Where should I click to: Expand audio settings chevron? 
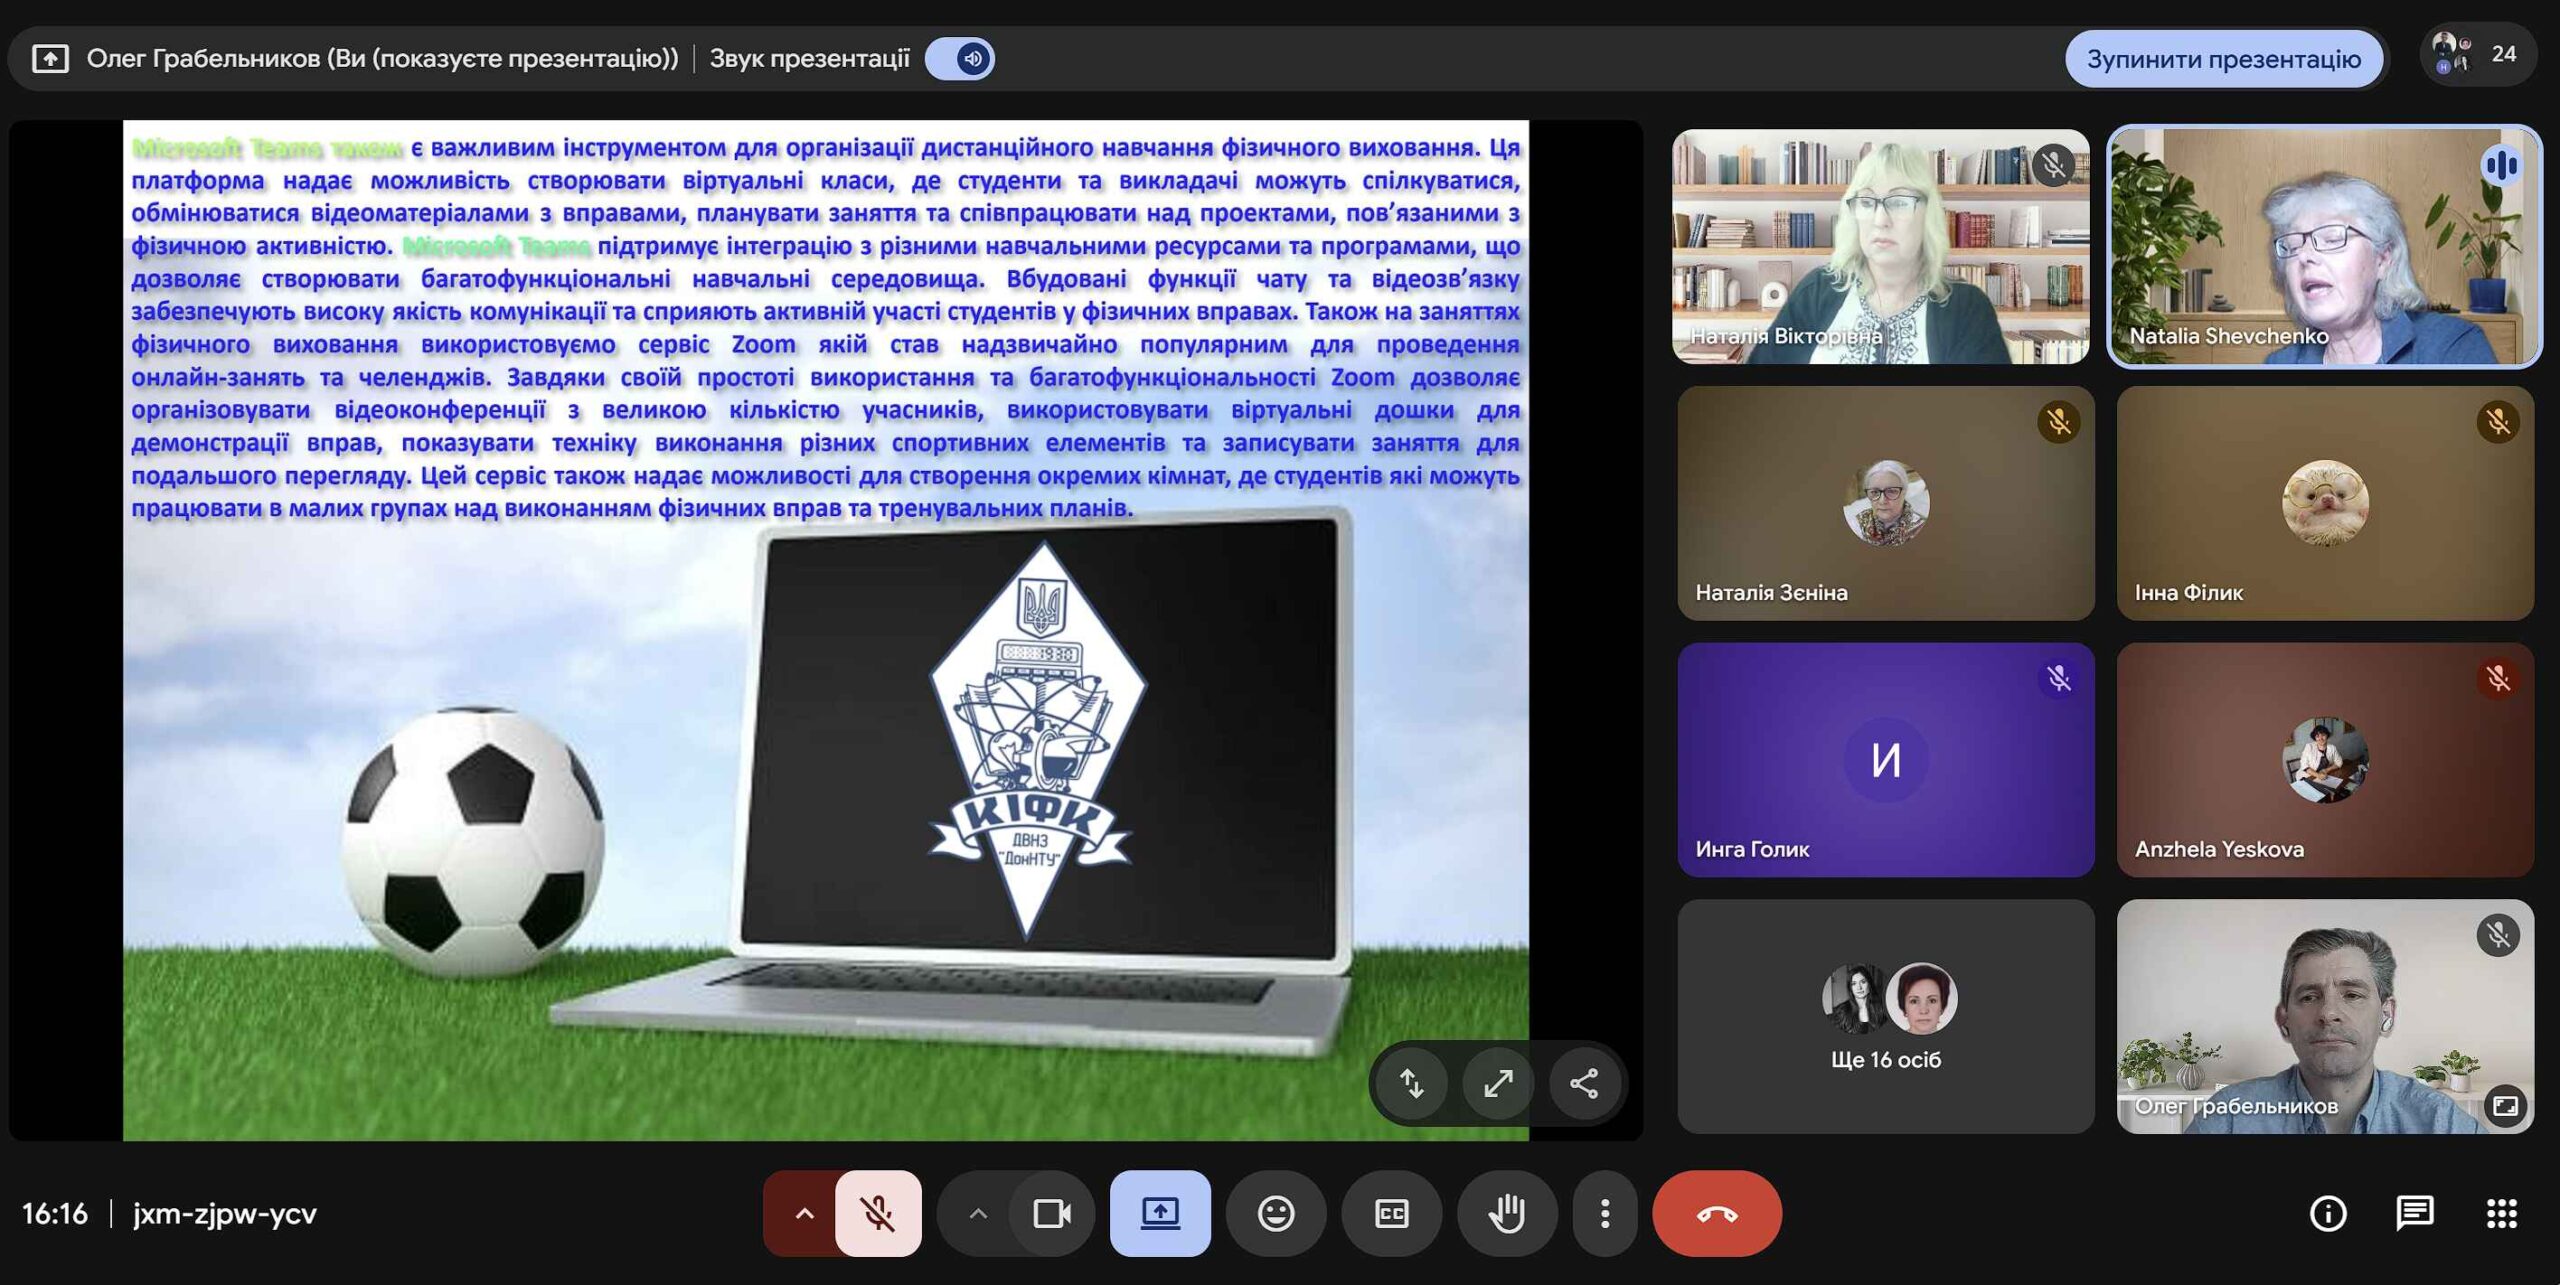[x=803, y=1213]
